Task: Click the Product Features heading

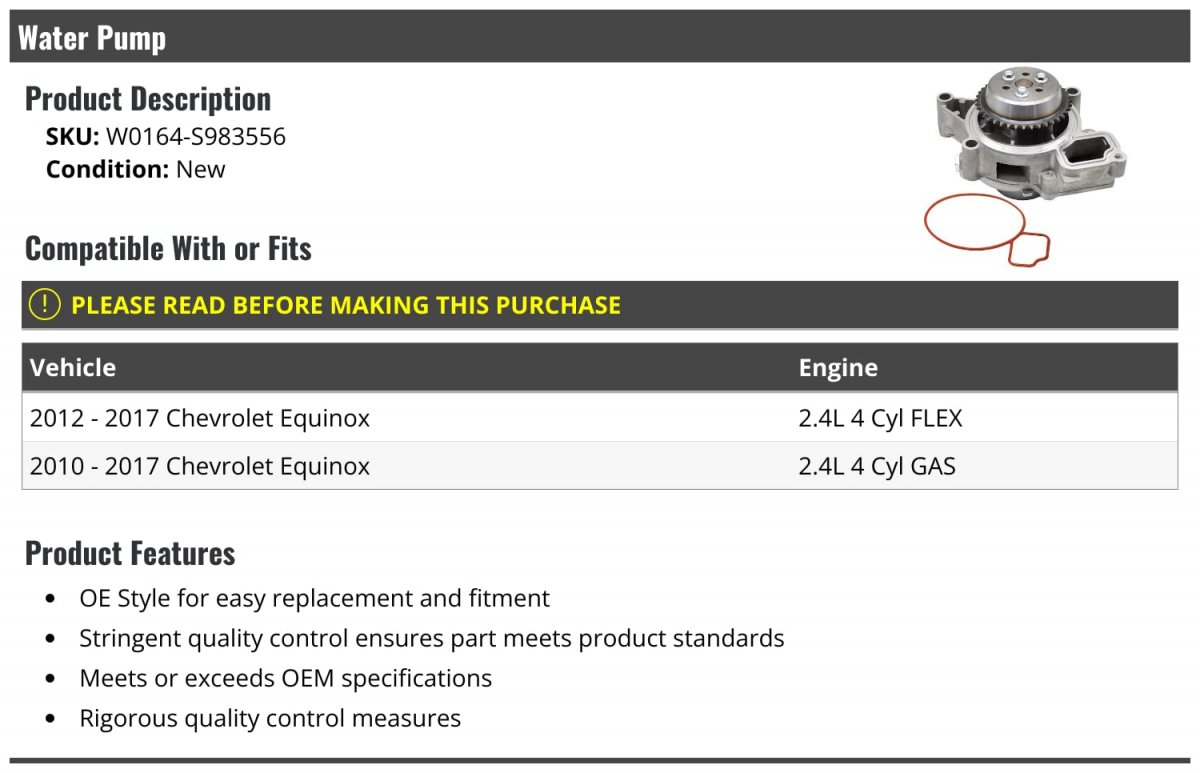Action: pyautogui.click(x=130, y=553)
